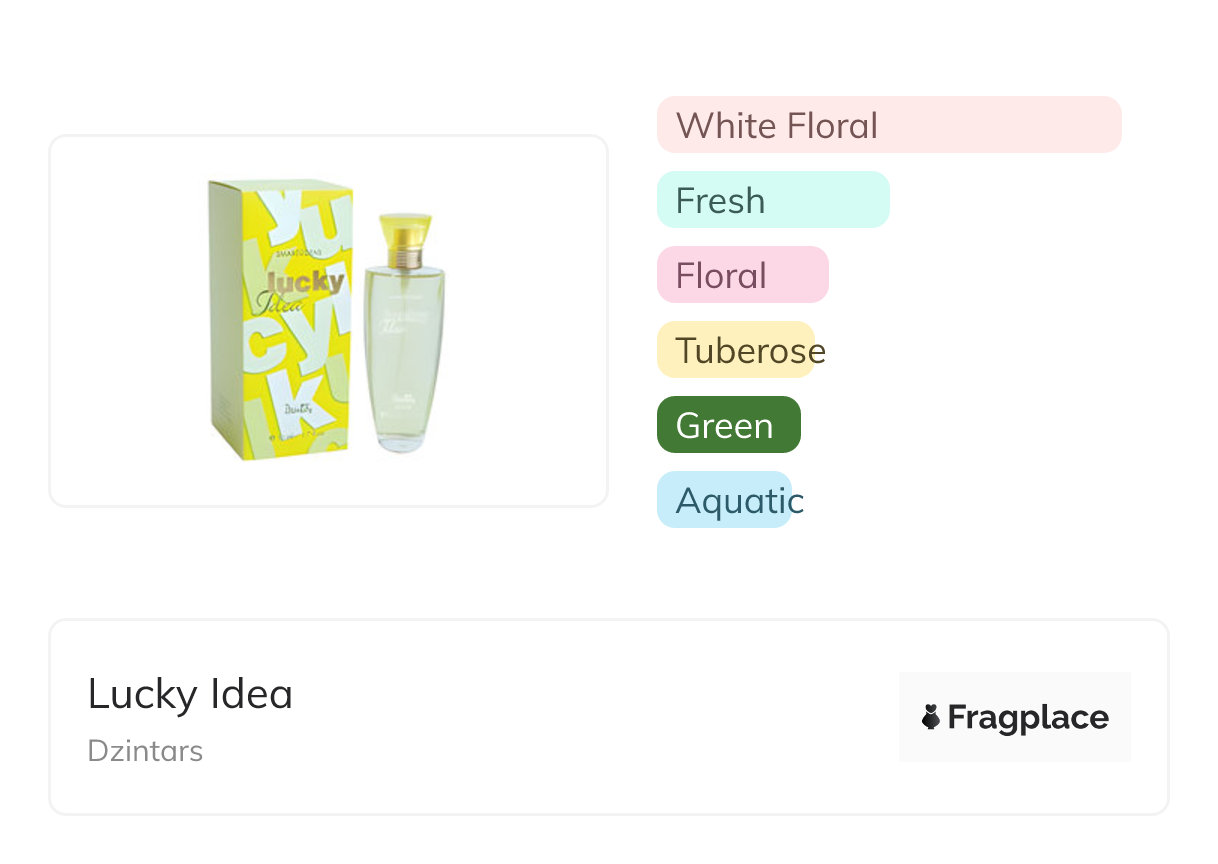
Task: Click the dark Green accord bar
Action: point(728,425)
